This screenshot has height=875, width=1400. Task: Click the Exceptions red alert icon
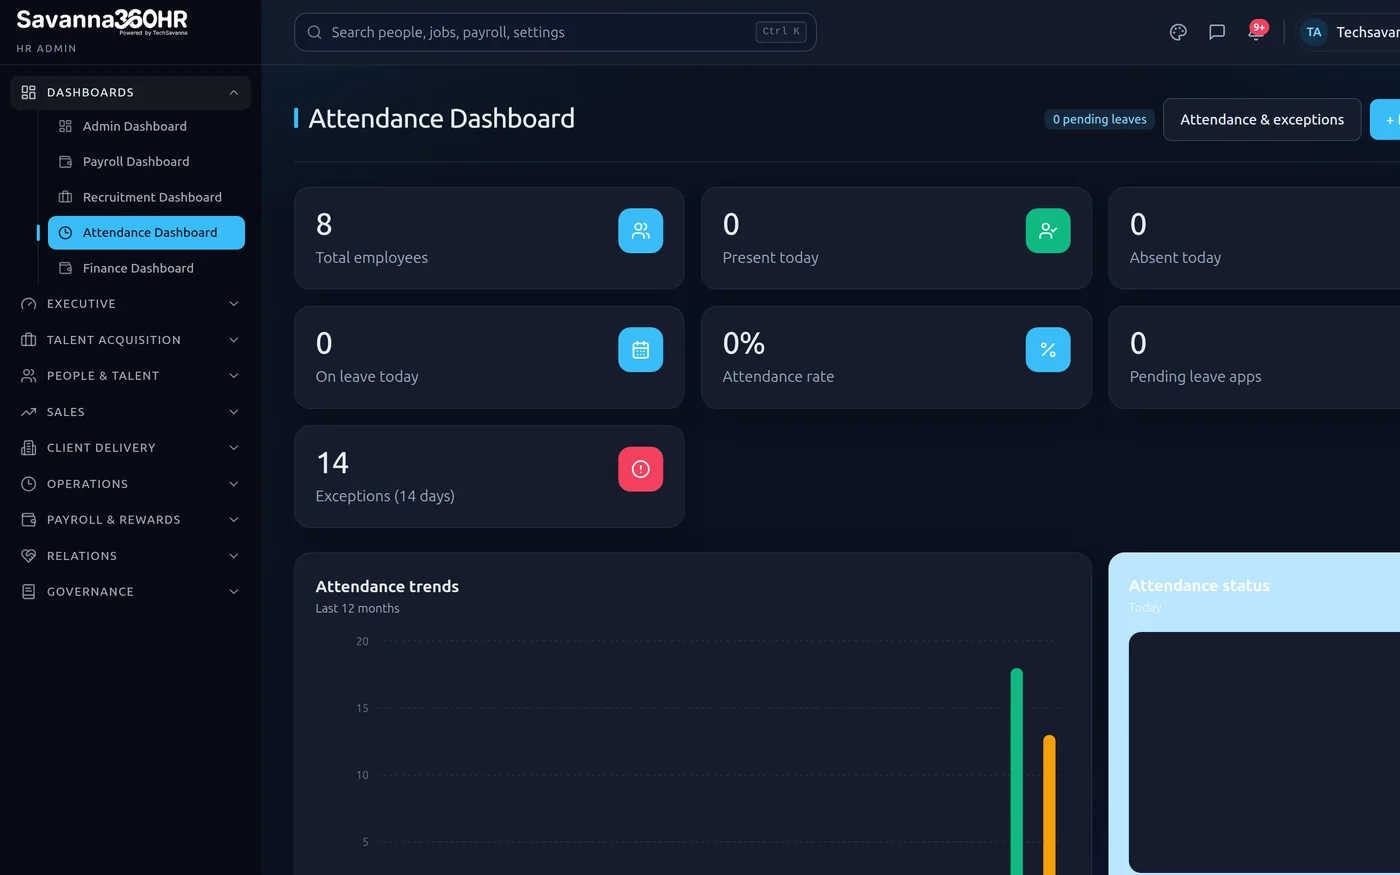(x=641, y=469)
